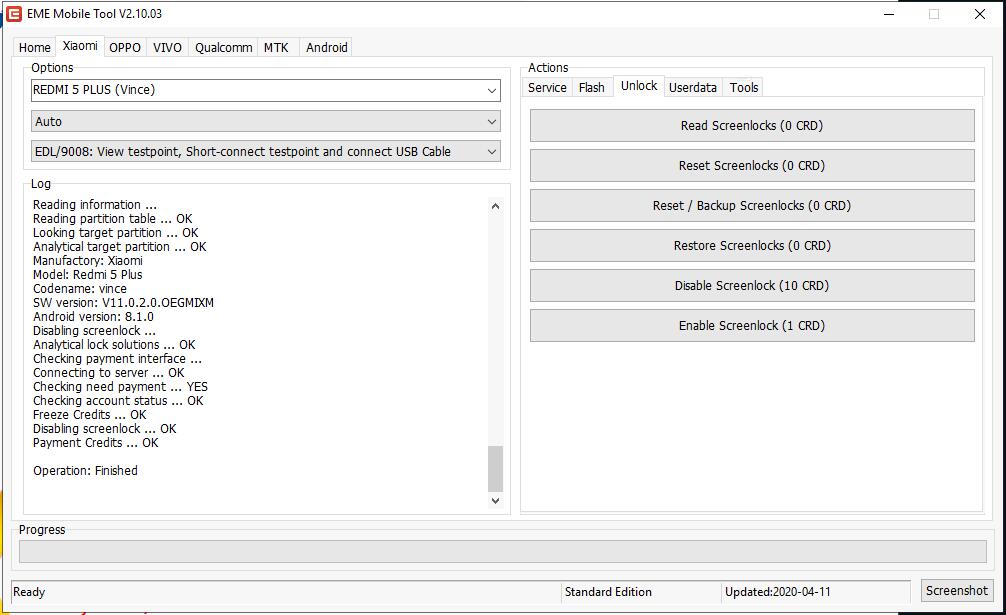Close the EME Mobile Tool window
Screen dimensions: 1006x615
(980, 14)
